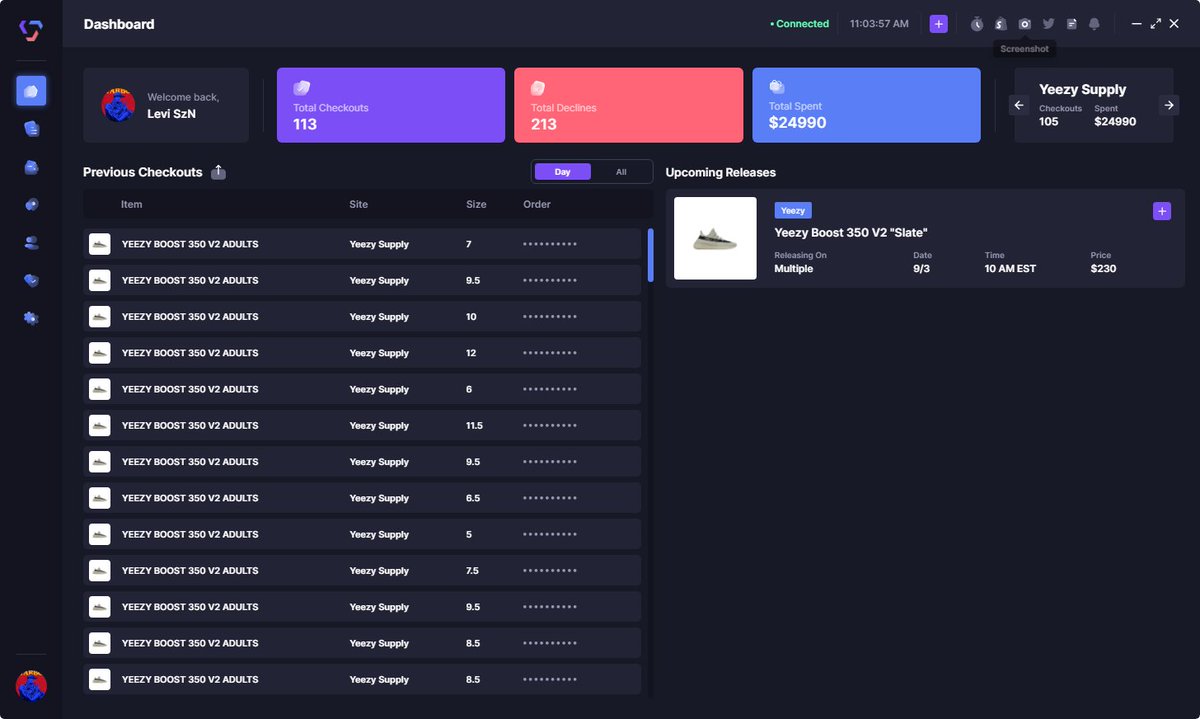Open the task list icon in sidebar
Image resolution: width=1200 pixels, height=719 pixels.
[31, 128]
